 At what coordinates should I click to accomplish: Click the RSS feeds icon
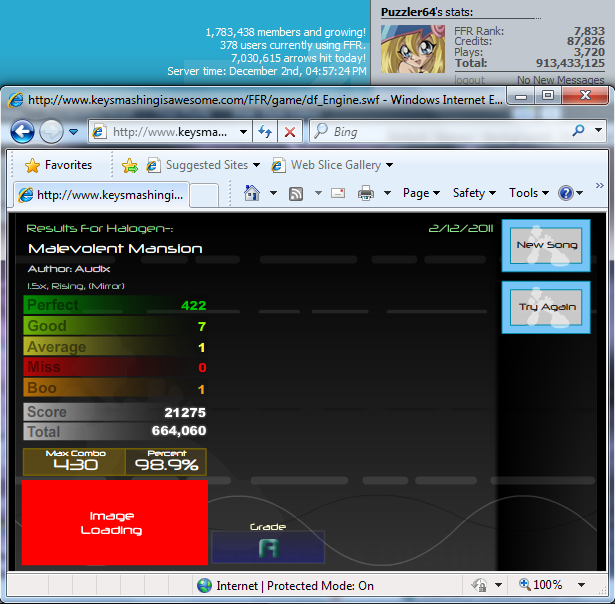click(296, 193)
